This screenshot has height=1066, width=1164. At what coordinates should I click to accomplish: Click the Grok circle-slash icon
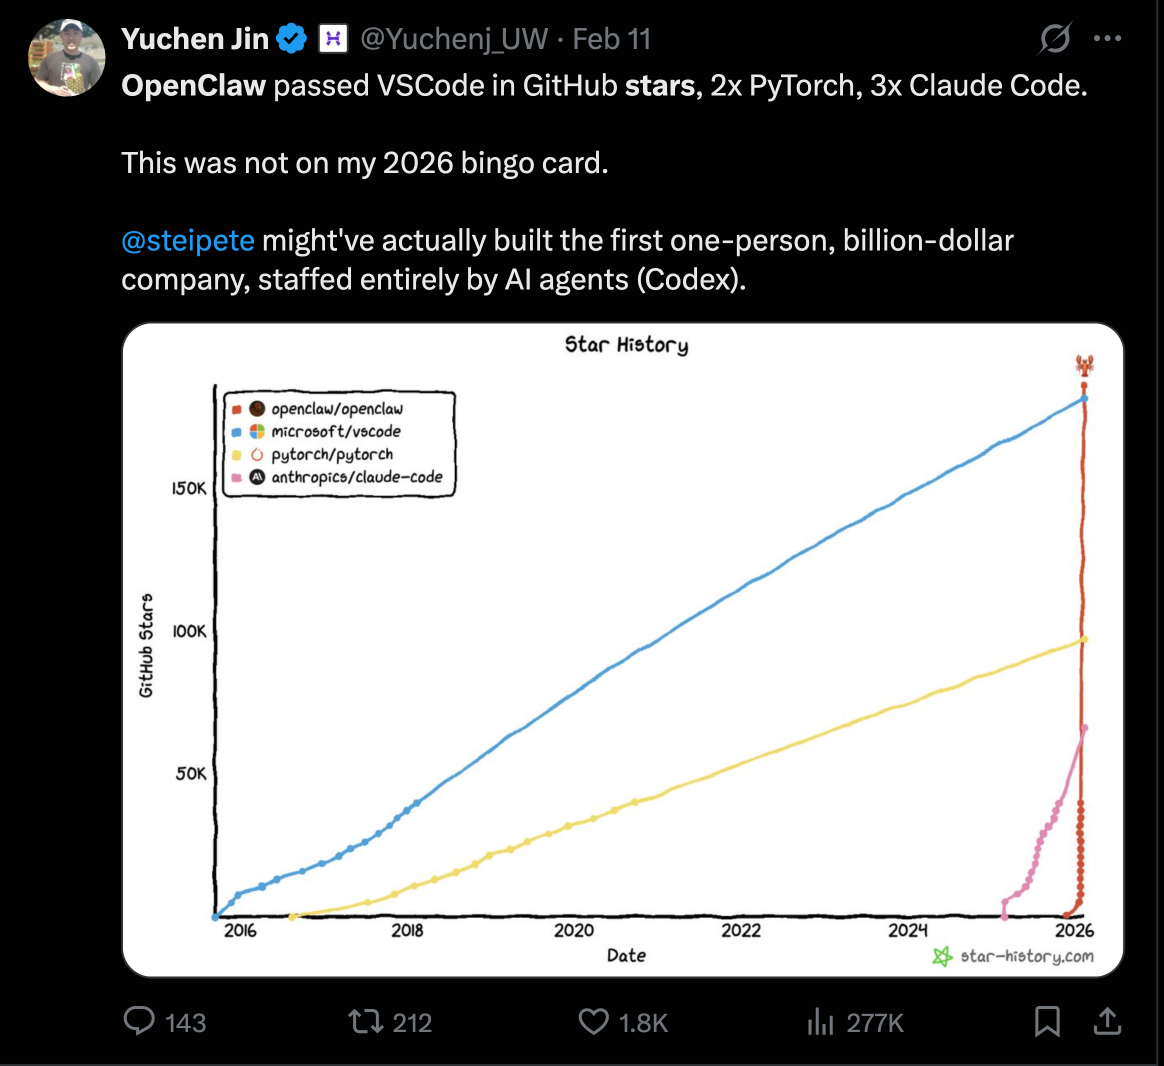pyautogui.click(x=1054, y=39)
